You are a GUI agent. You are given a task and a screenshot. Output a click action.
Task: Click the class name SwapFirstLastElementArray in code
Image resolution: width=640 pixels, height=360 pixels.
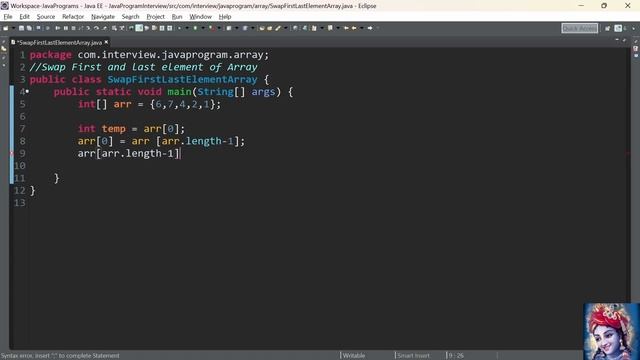click(x=182, y=79)
